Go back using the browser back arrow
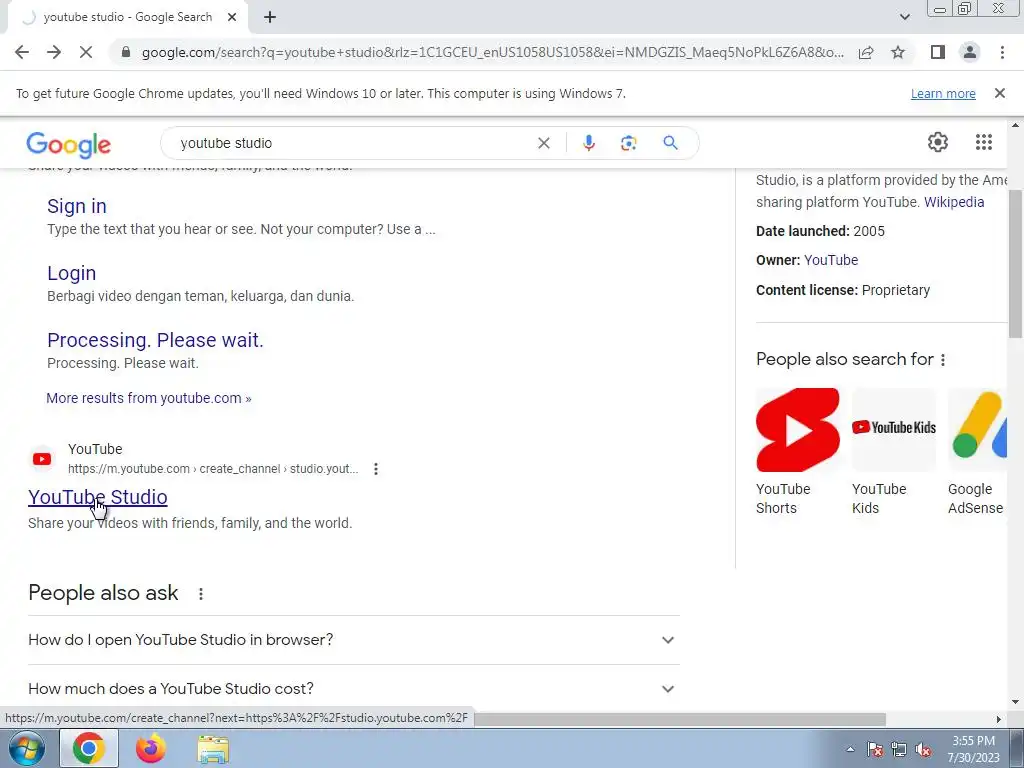 click(x=22, y=52)
